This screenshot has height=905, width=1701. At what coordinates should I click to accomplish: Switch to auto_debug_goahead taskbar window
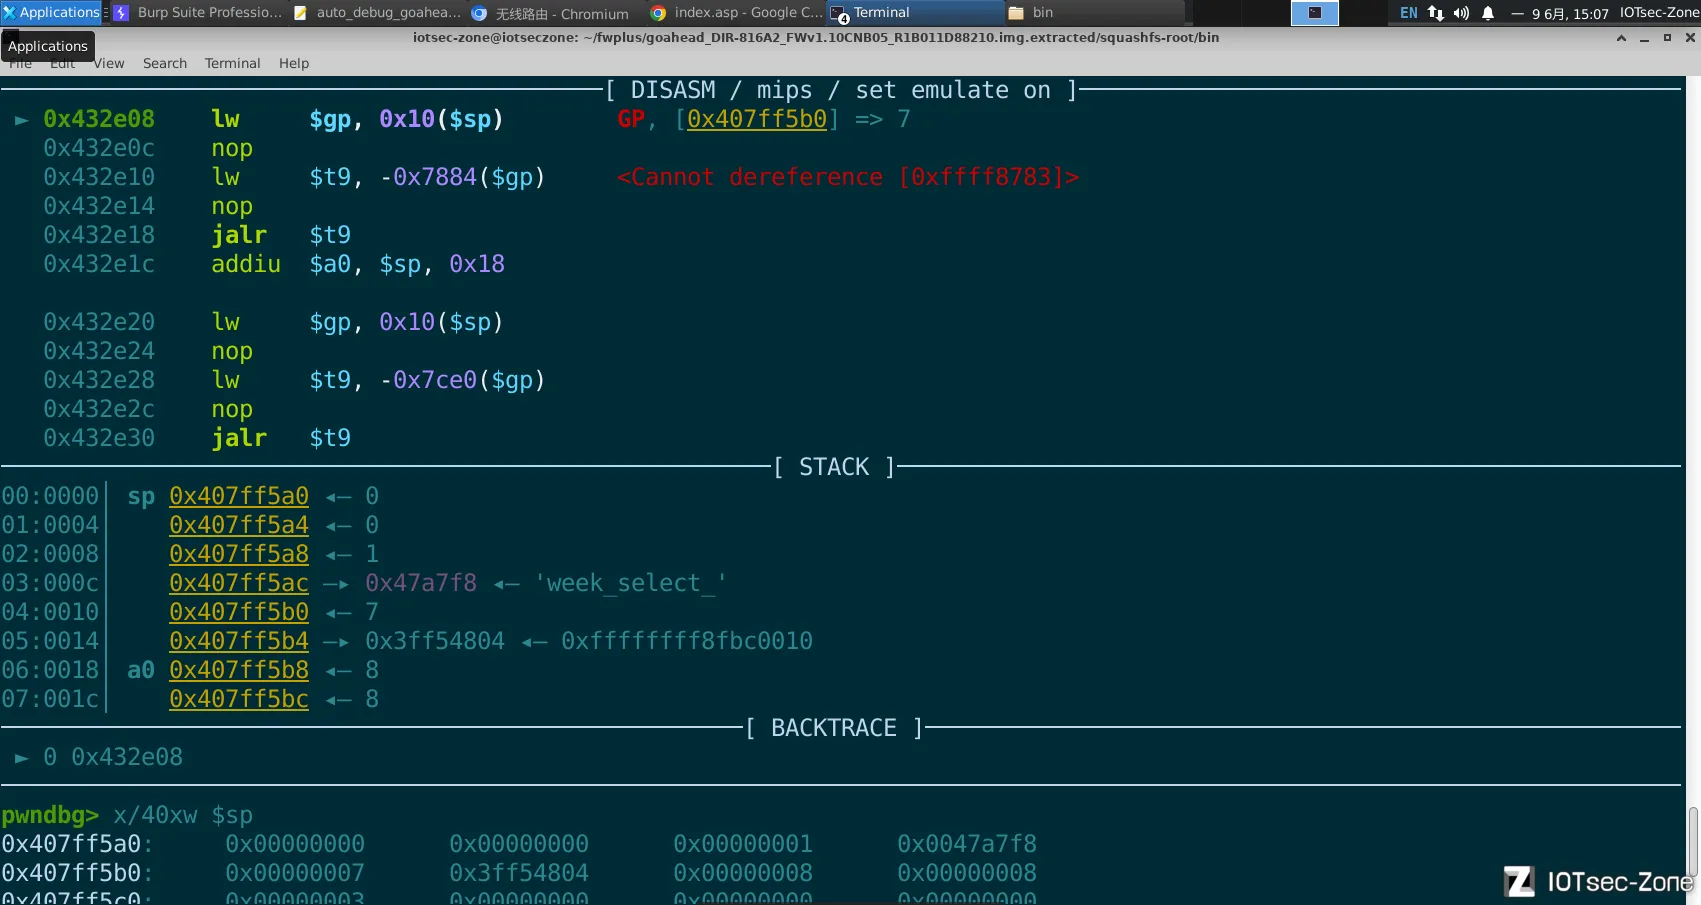point(378,13)
